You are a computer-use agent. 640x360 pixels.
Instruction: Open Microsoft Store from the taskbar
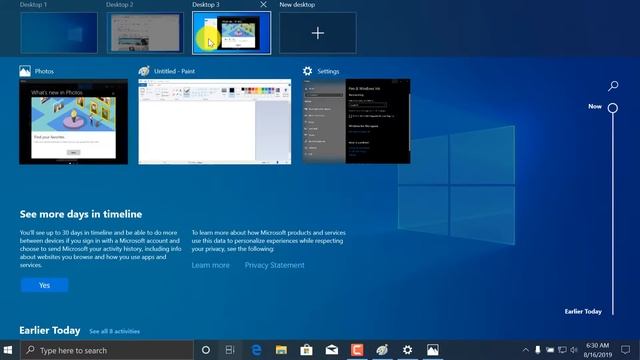tap(307, 350)
